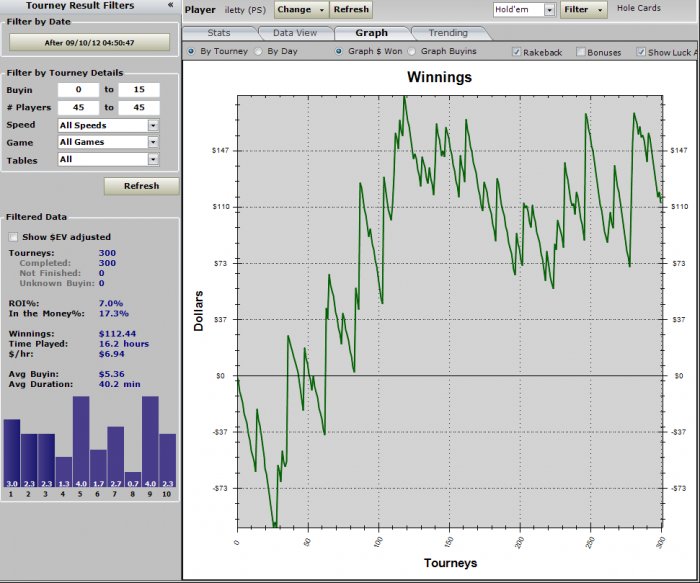
Task: Open the Trending tab
Action: click(x=447, y=33)
